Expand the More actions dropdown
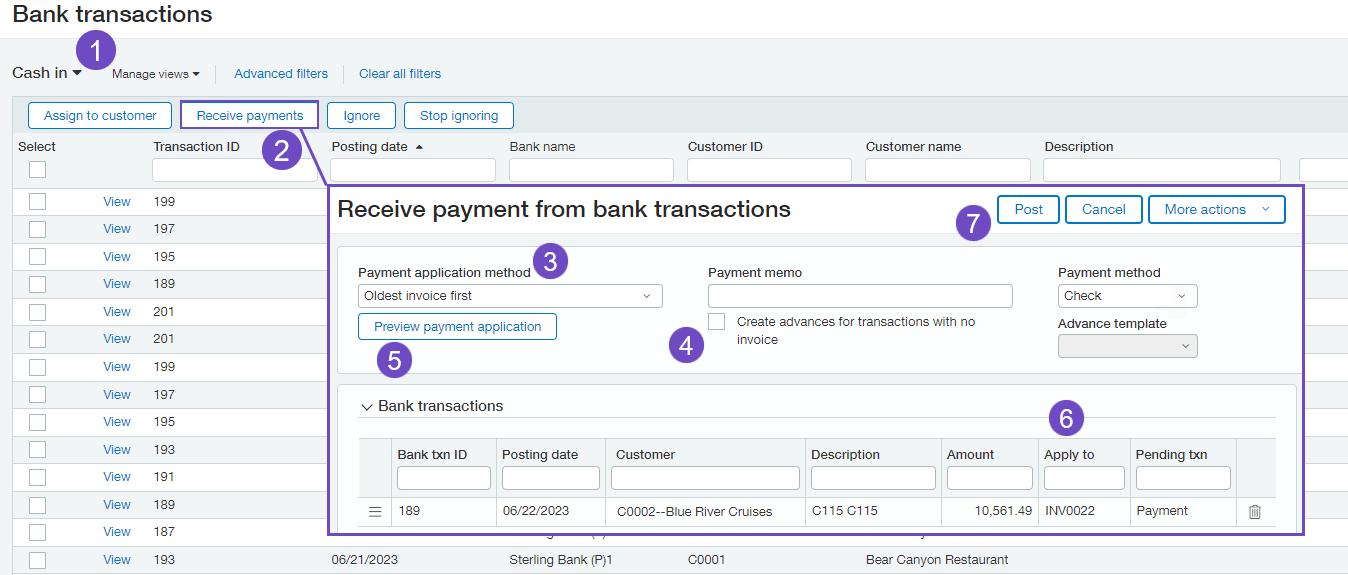1348x575 pixels. tap(1216, 210)
